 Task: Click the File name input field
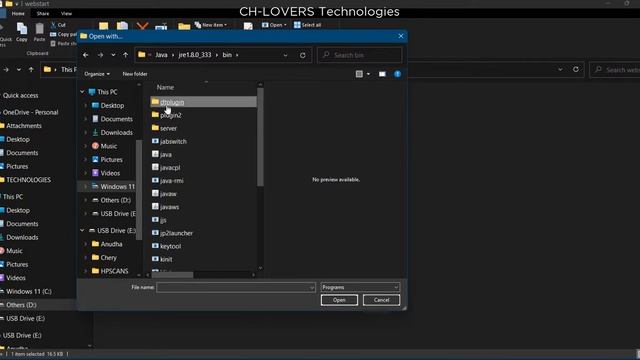(x=232, y=287)
